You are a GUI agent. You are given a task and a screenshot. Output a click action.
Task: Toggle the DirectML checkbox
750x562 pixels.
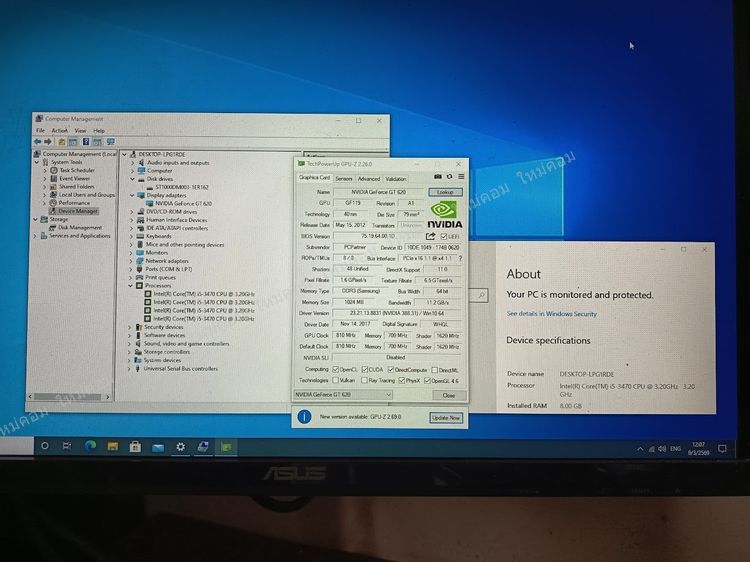(x=435, y=370)
